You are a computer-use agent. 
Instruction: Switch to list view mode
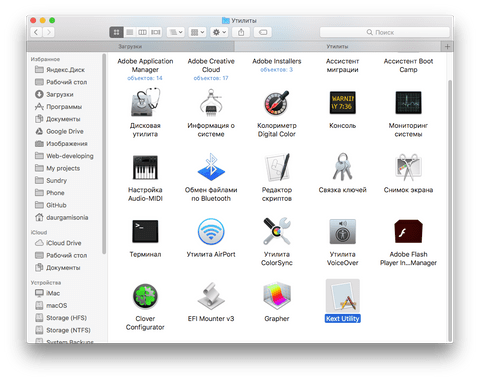(x=129, y=32)
